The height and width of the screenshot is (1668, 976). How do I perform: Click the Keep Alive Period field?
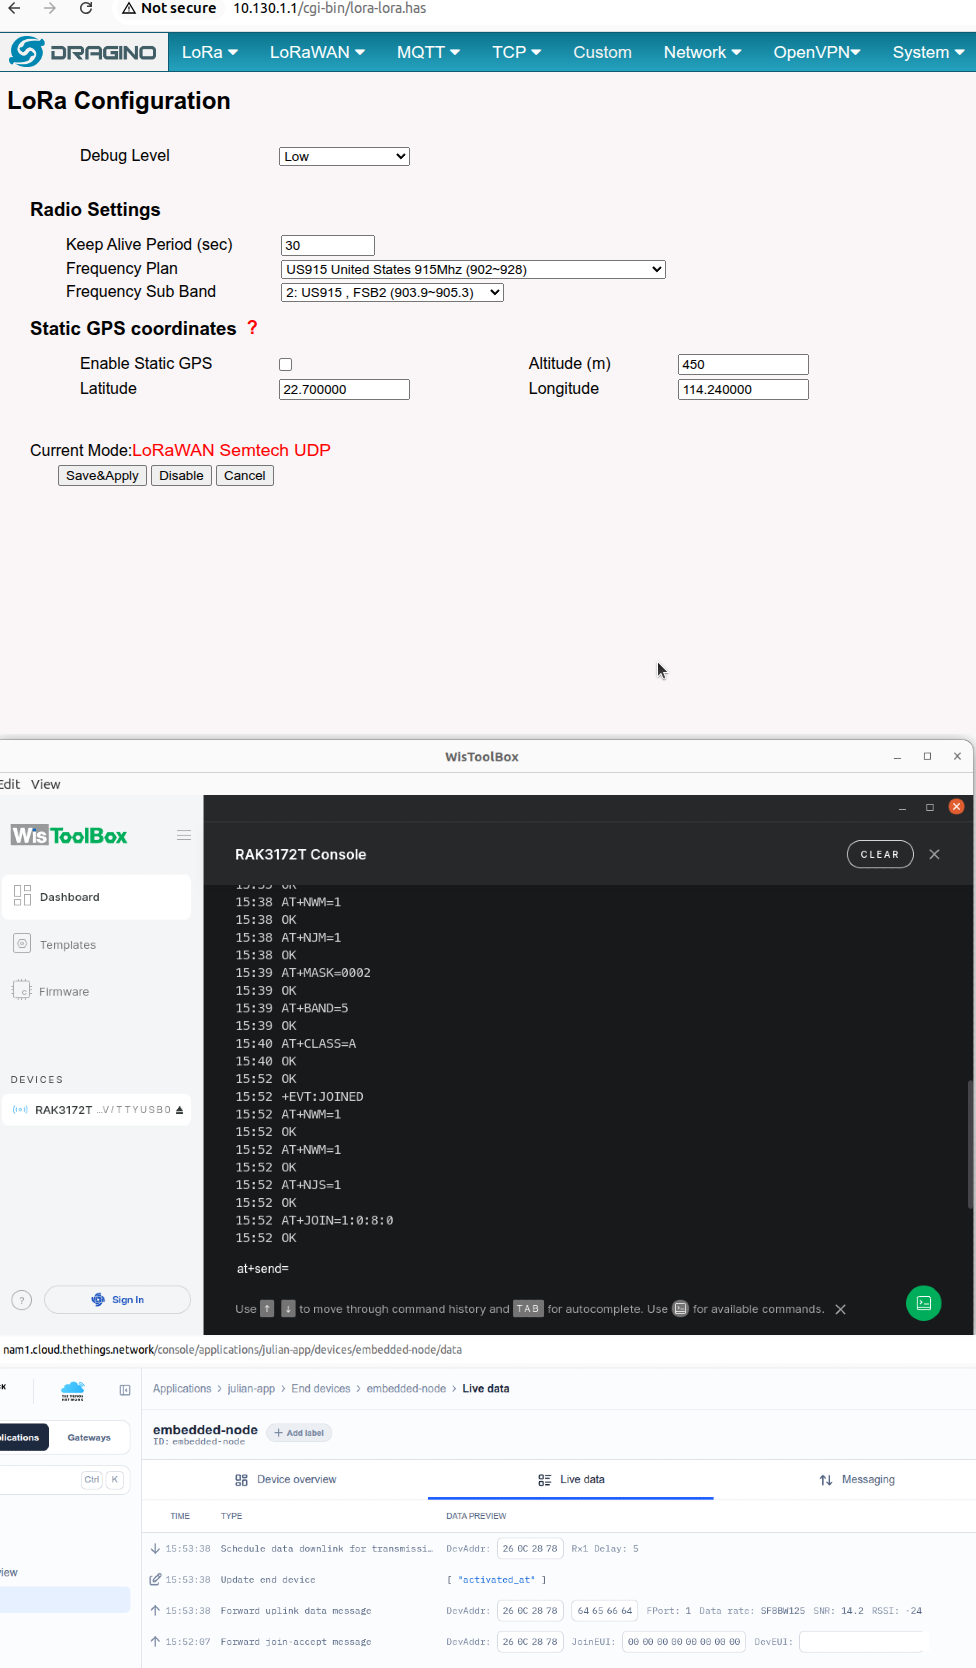click(327, 246)
